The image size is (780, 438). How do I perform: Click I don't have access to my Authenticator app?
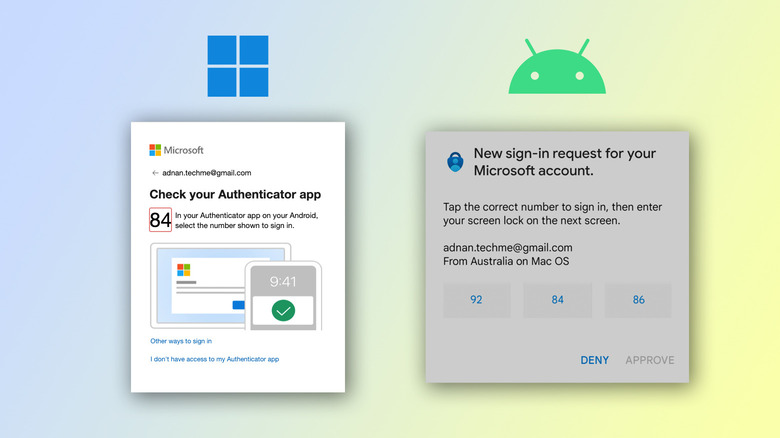215,359
